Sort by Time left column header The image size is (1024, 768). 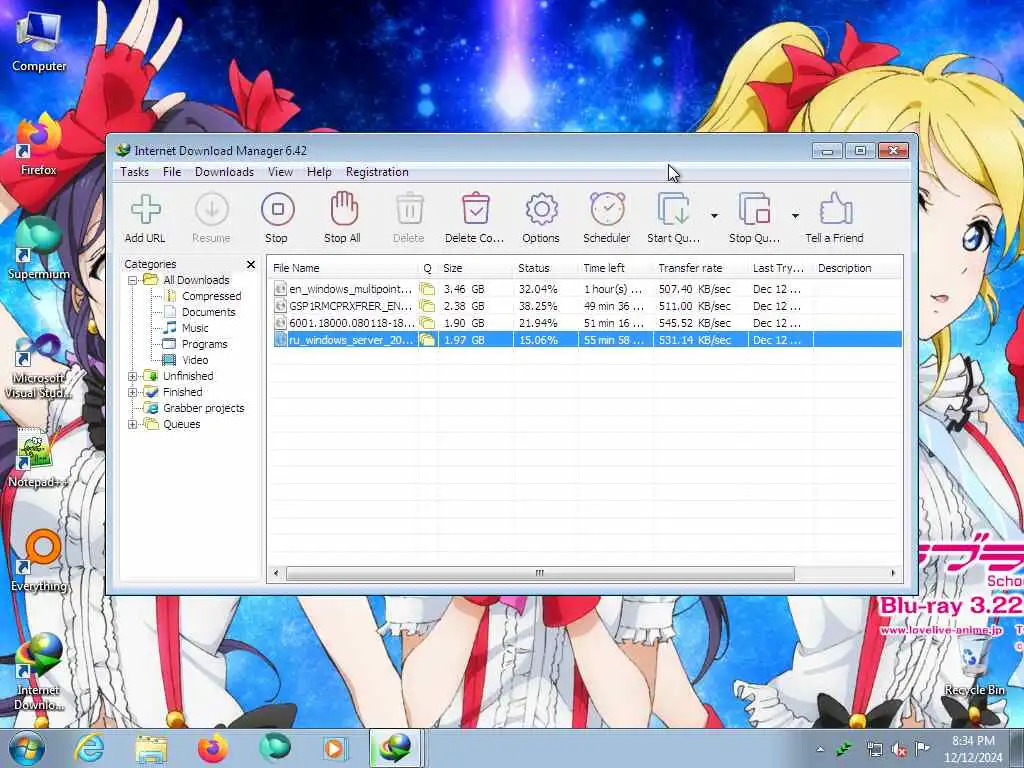click(615, 268)
